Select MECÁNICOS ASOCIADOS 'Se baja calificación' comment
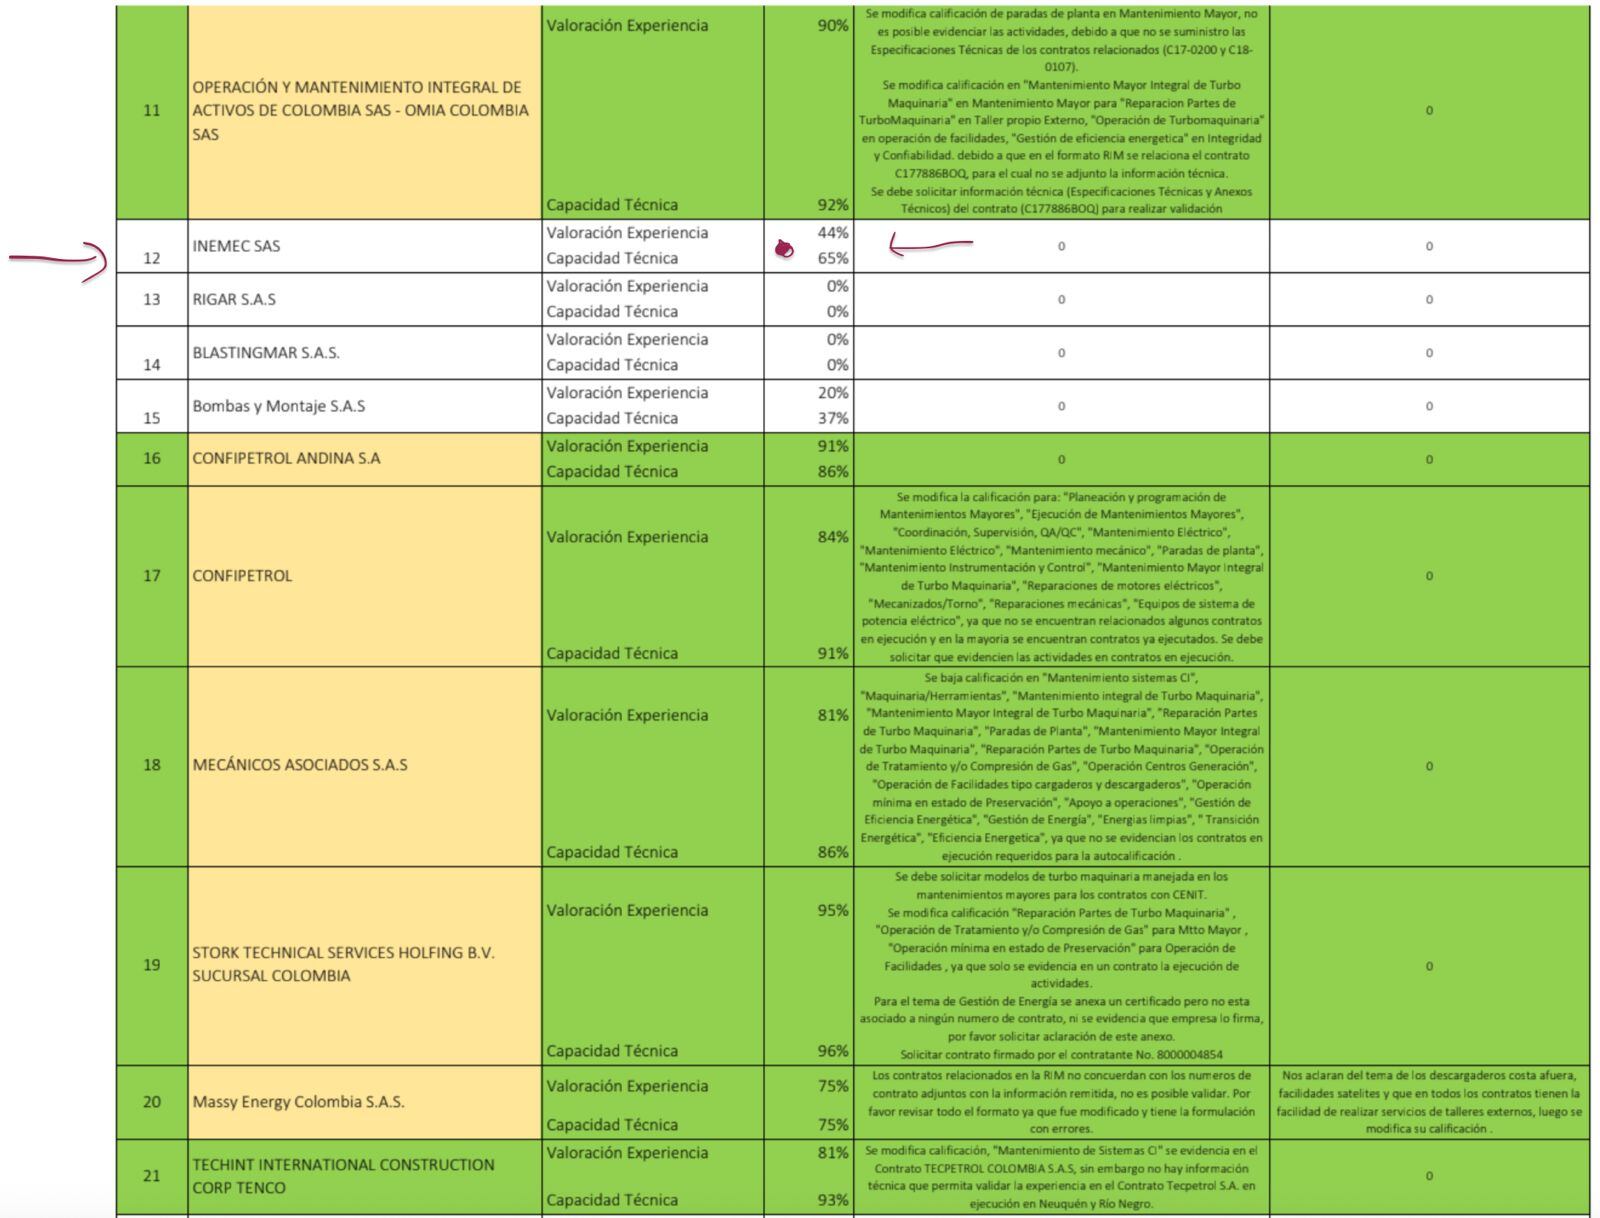 (1061, 766)
